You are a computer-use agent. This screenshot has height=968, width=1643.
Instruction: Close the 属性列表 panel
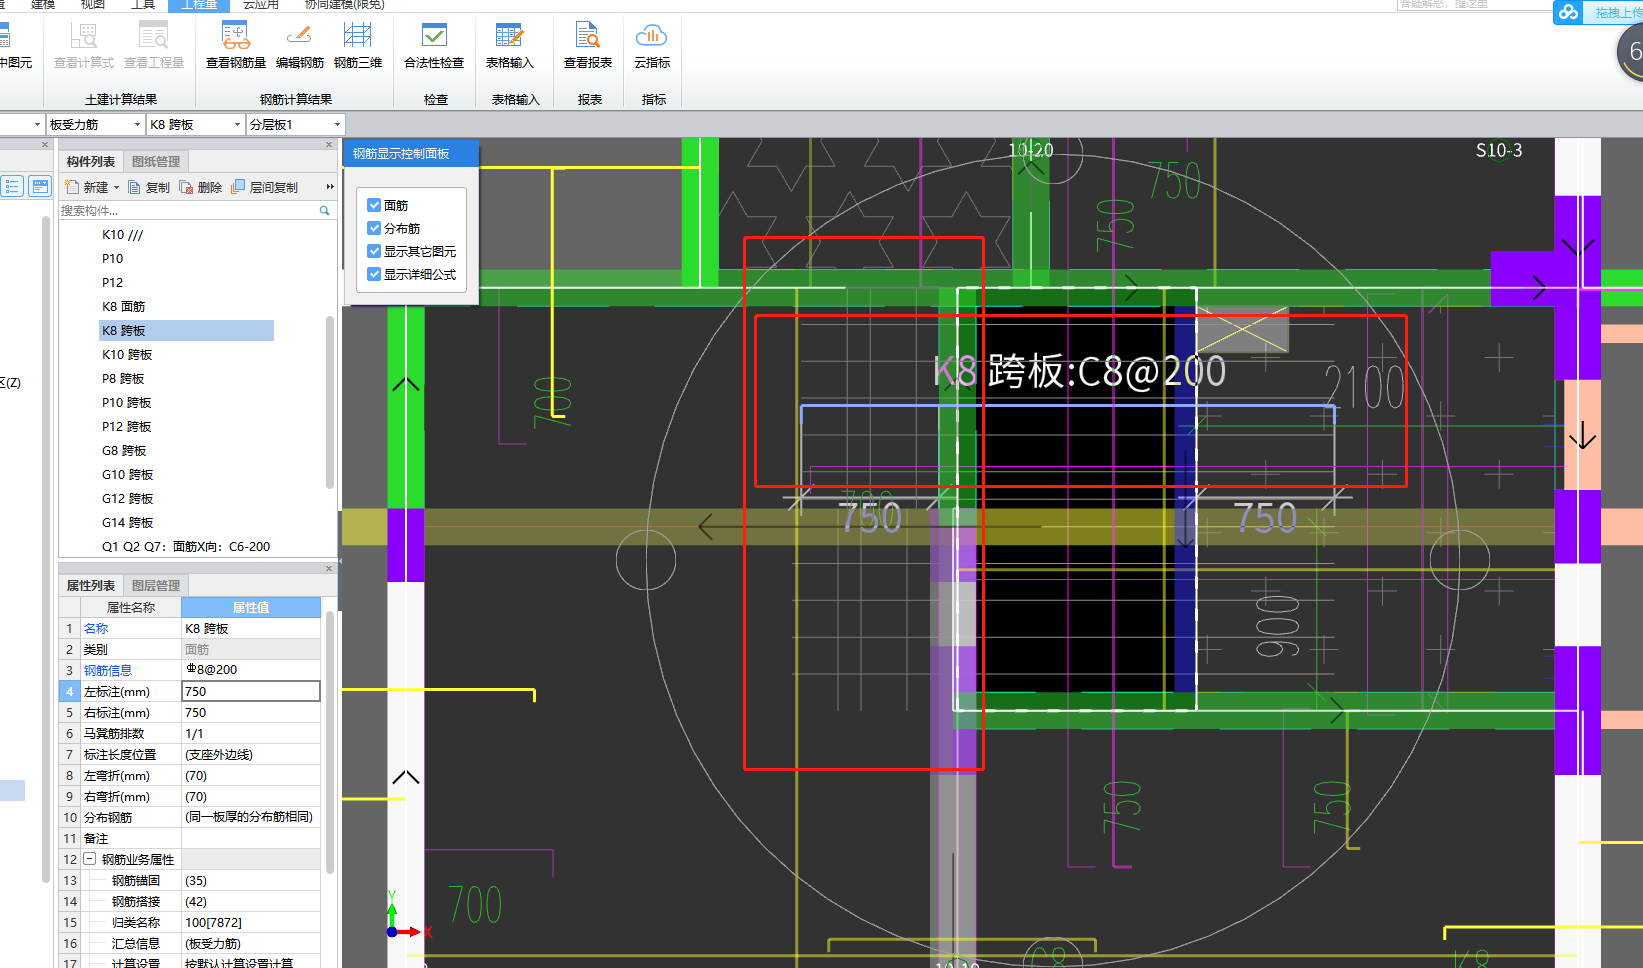(x=329, y=569)
